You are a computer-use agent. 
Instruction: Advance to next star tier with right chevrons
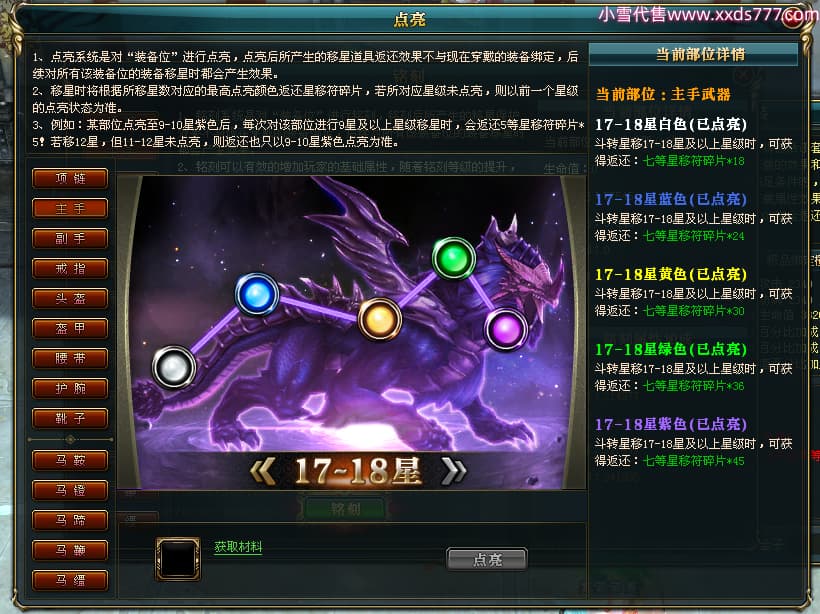pos(453,471)
